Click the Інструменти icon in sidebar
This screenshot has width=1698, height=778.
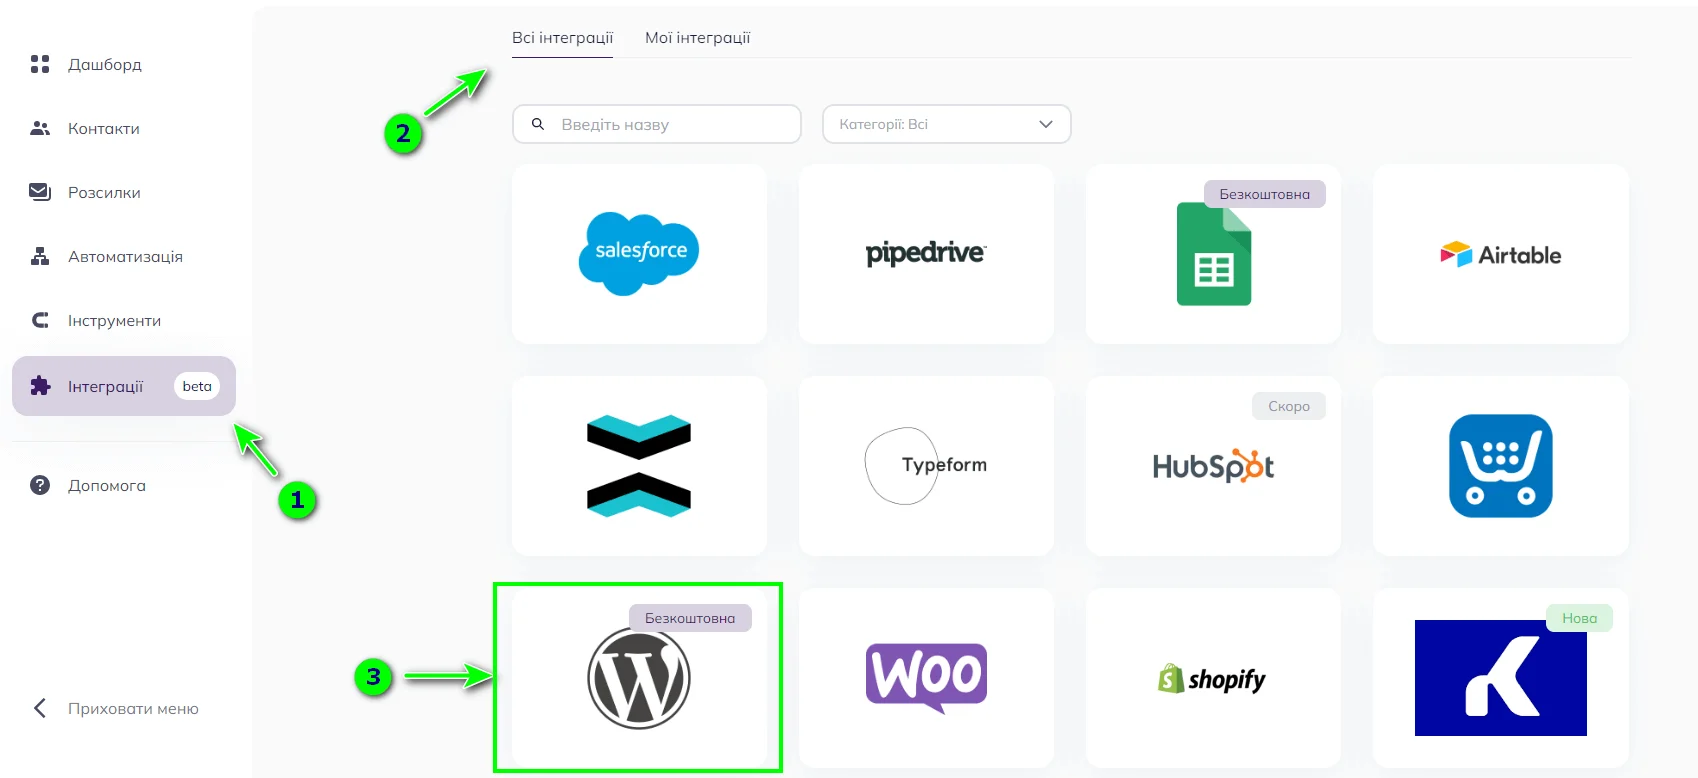click(x=40, y=320)
